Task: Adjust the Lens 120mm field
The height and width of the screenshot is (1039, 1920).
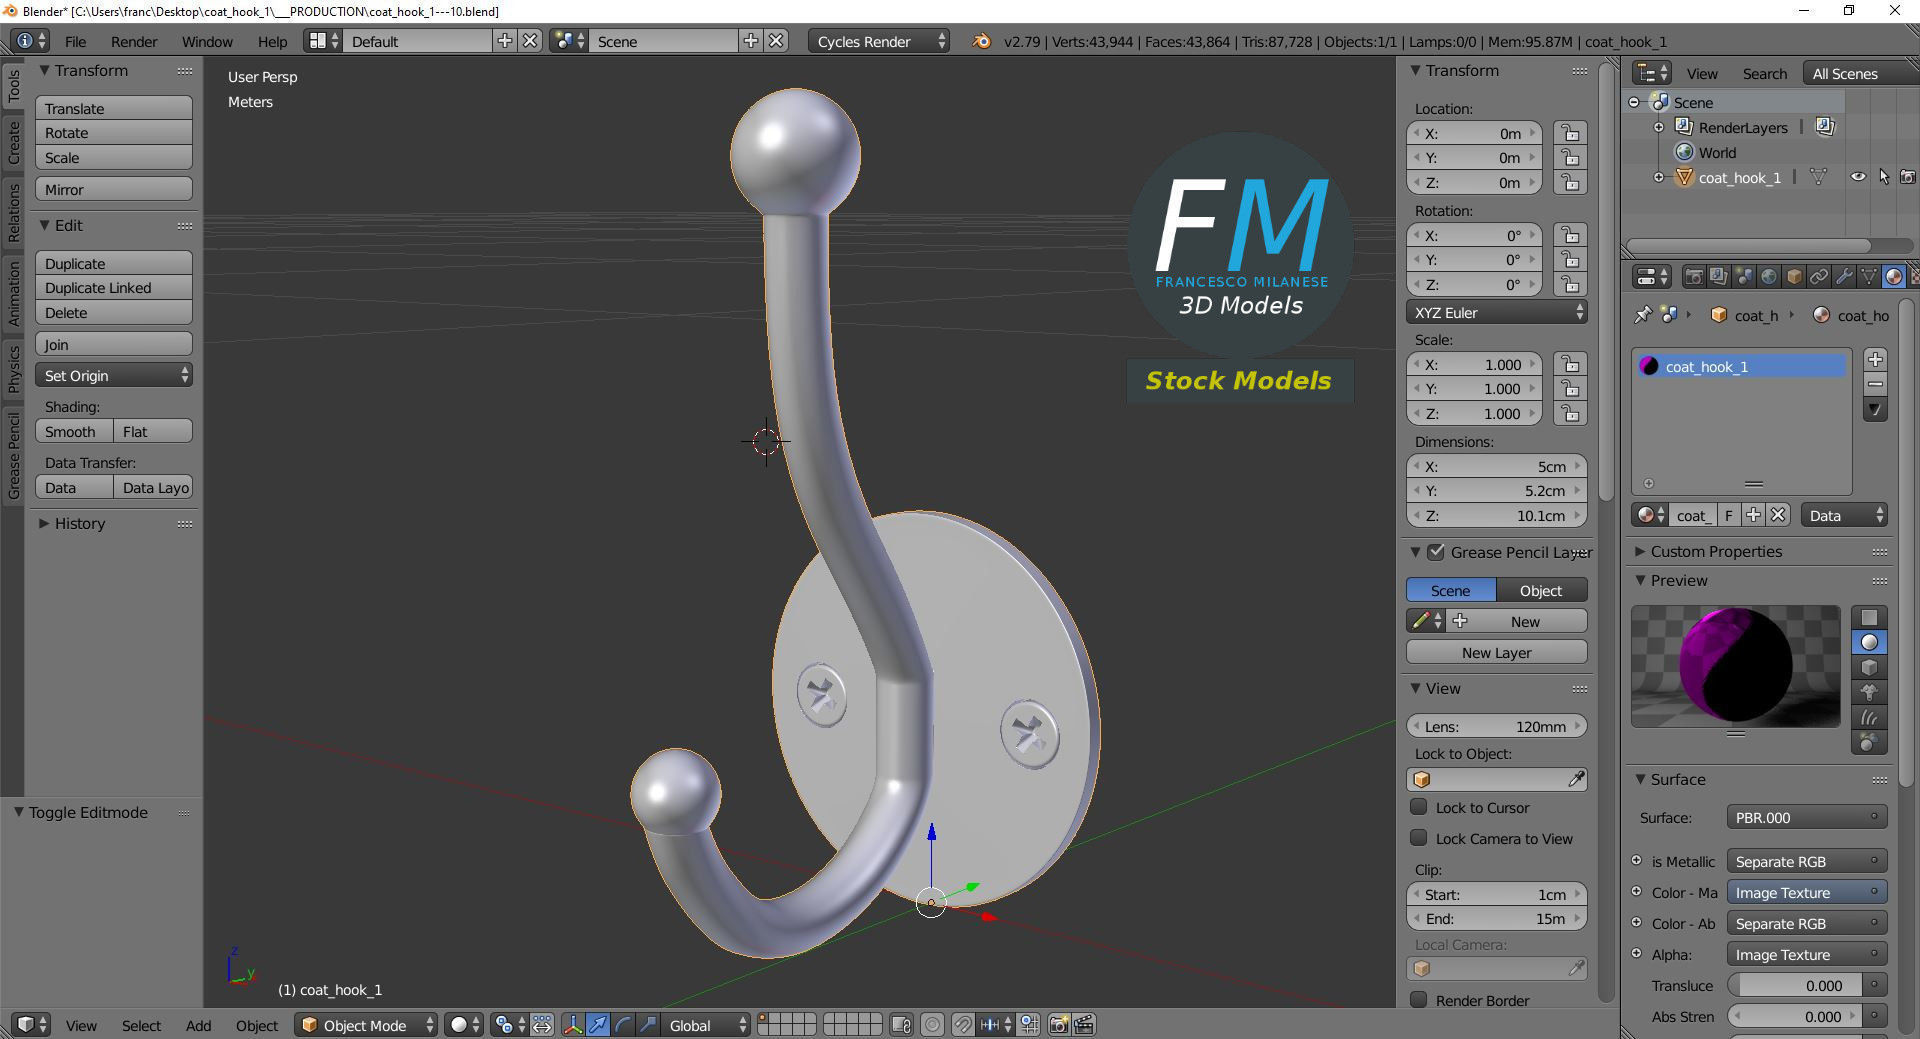Action: tap(1496, 726)
